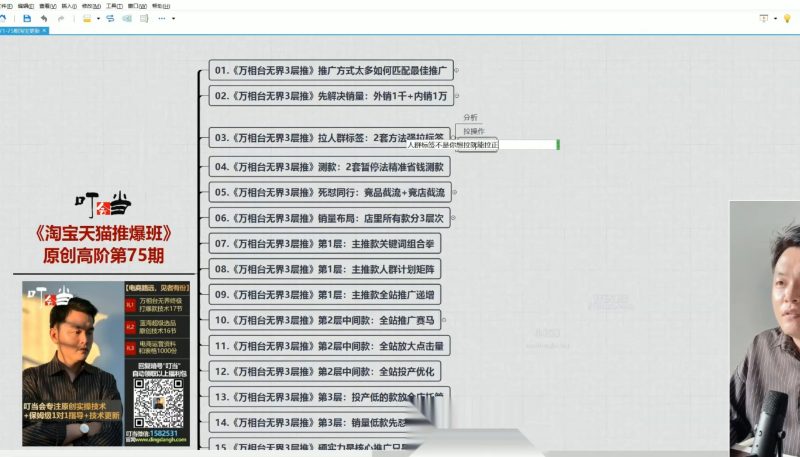Image resolution: width=800 pixels, height=457 pixels.
Task: Open the Topic icon dropdown arrow
Action: point(98,19)
